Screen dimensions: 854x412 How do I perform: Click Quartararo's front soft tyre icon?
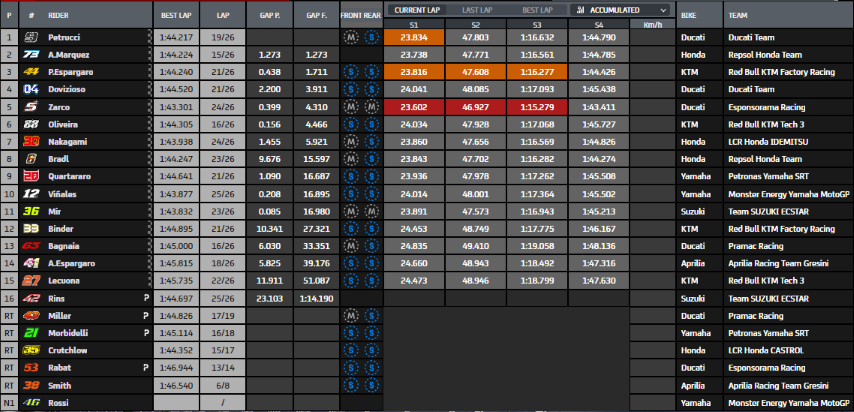click(351, 176)
